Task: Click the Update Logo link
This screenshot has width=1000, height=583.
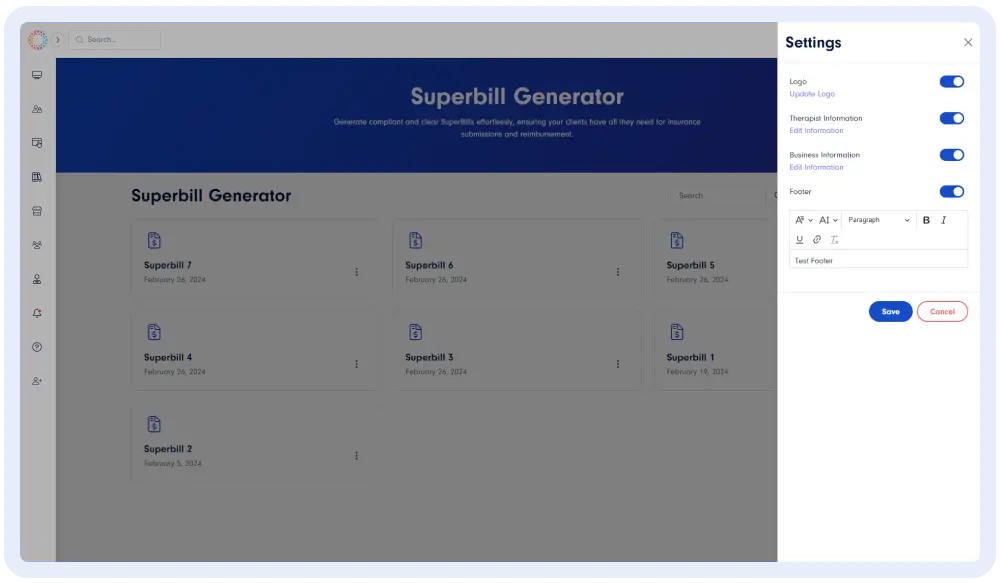Action: 812,94
